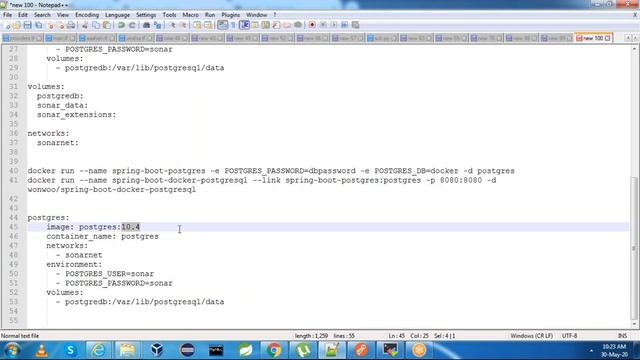The width and height of the screenshot is (640, 360).
Task: Click the vertical scrollbar thumb
Action: 634,248
